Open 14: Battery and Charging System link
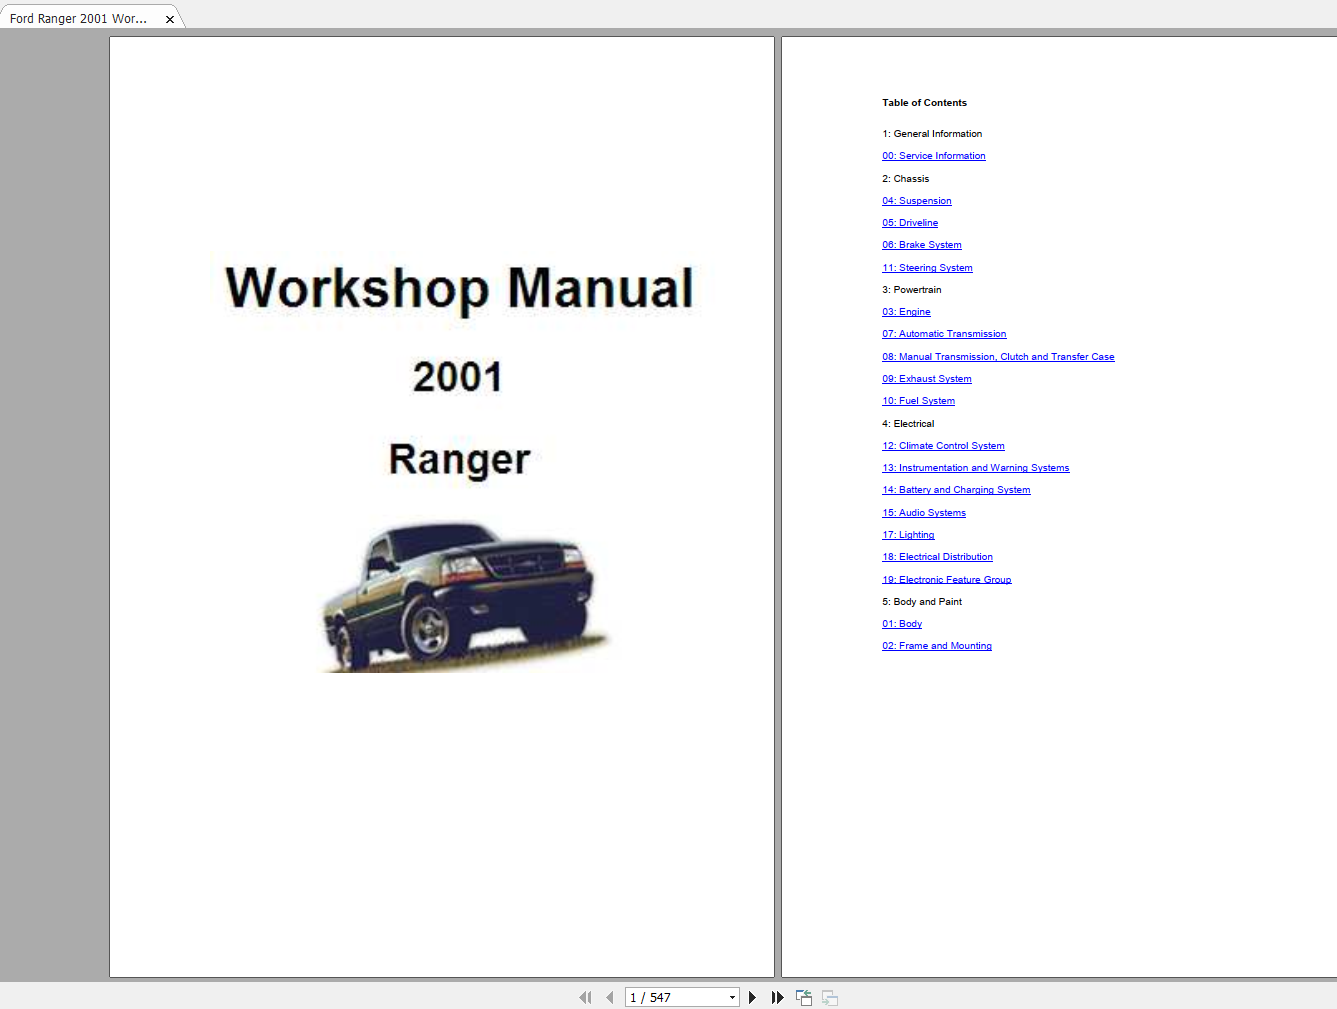1337x1009 pixels. [956, 490]
